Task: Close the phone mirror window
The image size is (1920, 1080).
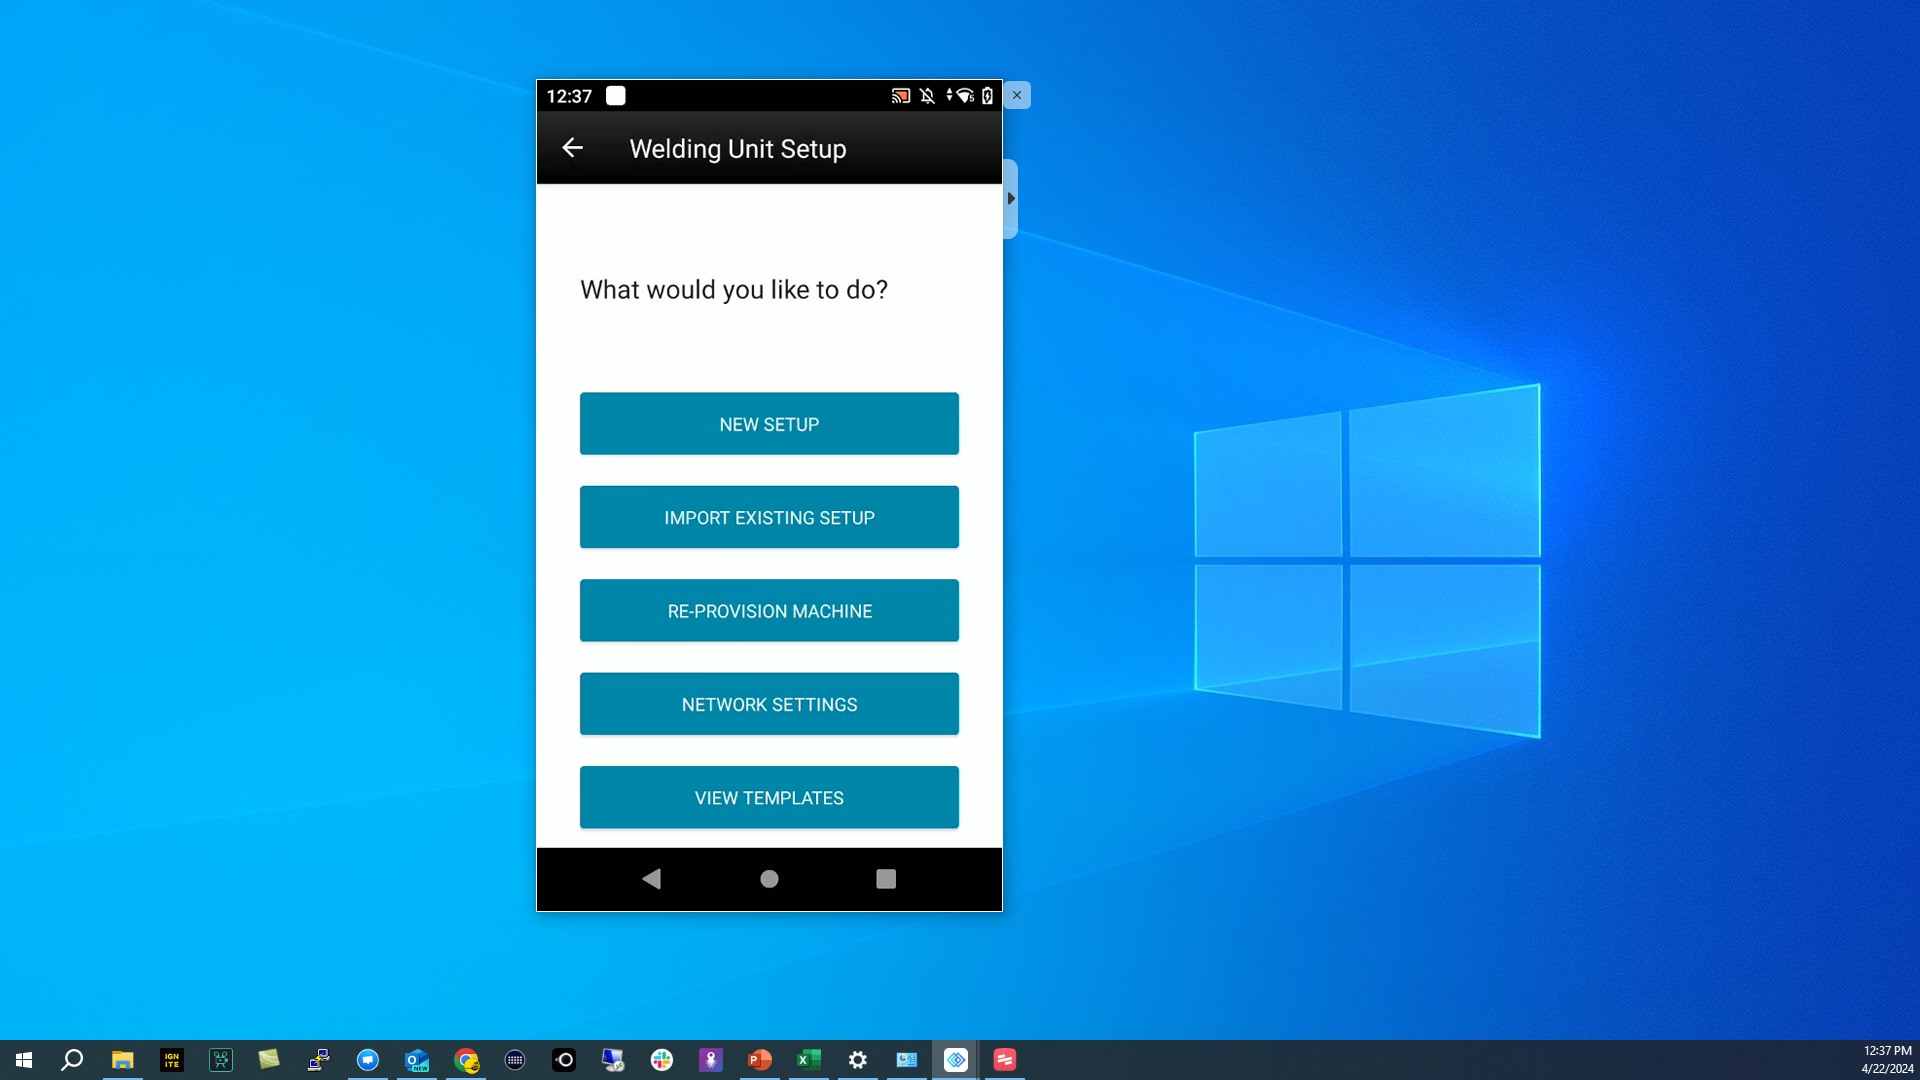Action: (1017, 95)
